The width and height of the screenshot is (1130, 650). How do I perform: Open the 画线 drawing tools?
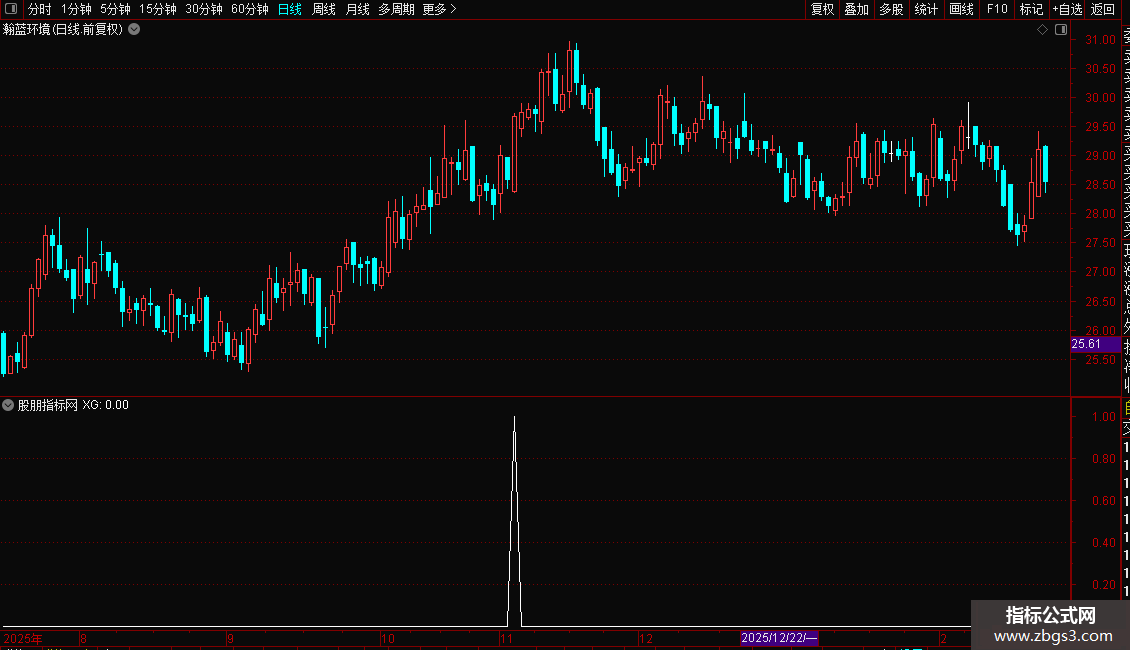[x=961, y=9]
